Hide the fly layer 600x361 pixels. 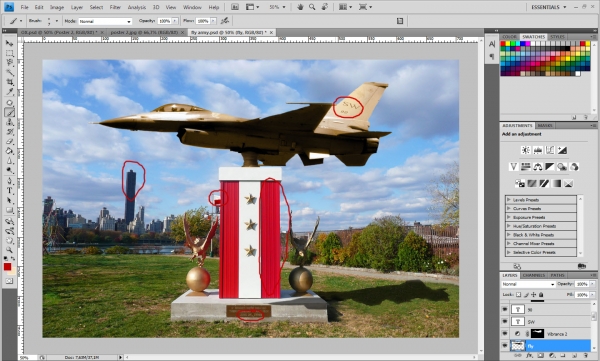[x=505, y=346]
